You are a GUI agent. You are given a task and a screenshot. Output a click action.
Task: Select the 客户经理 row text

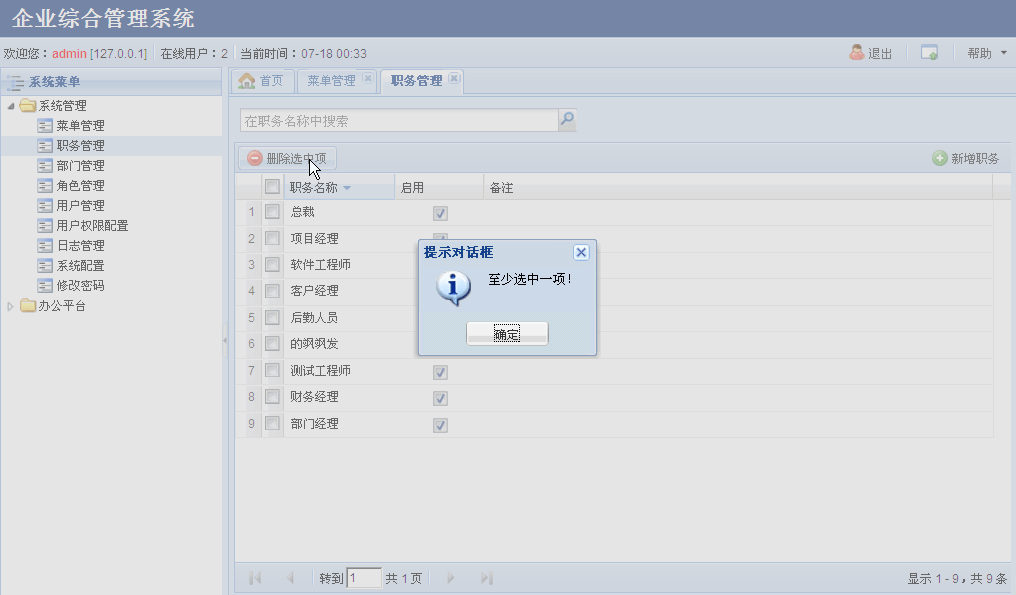coord(314,291)
